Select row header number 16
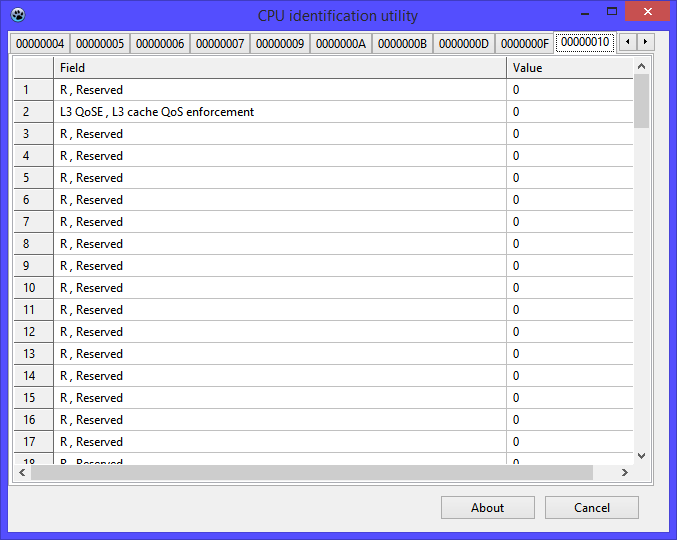The image size is (677, 540). point(34,420)
